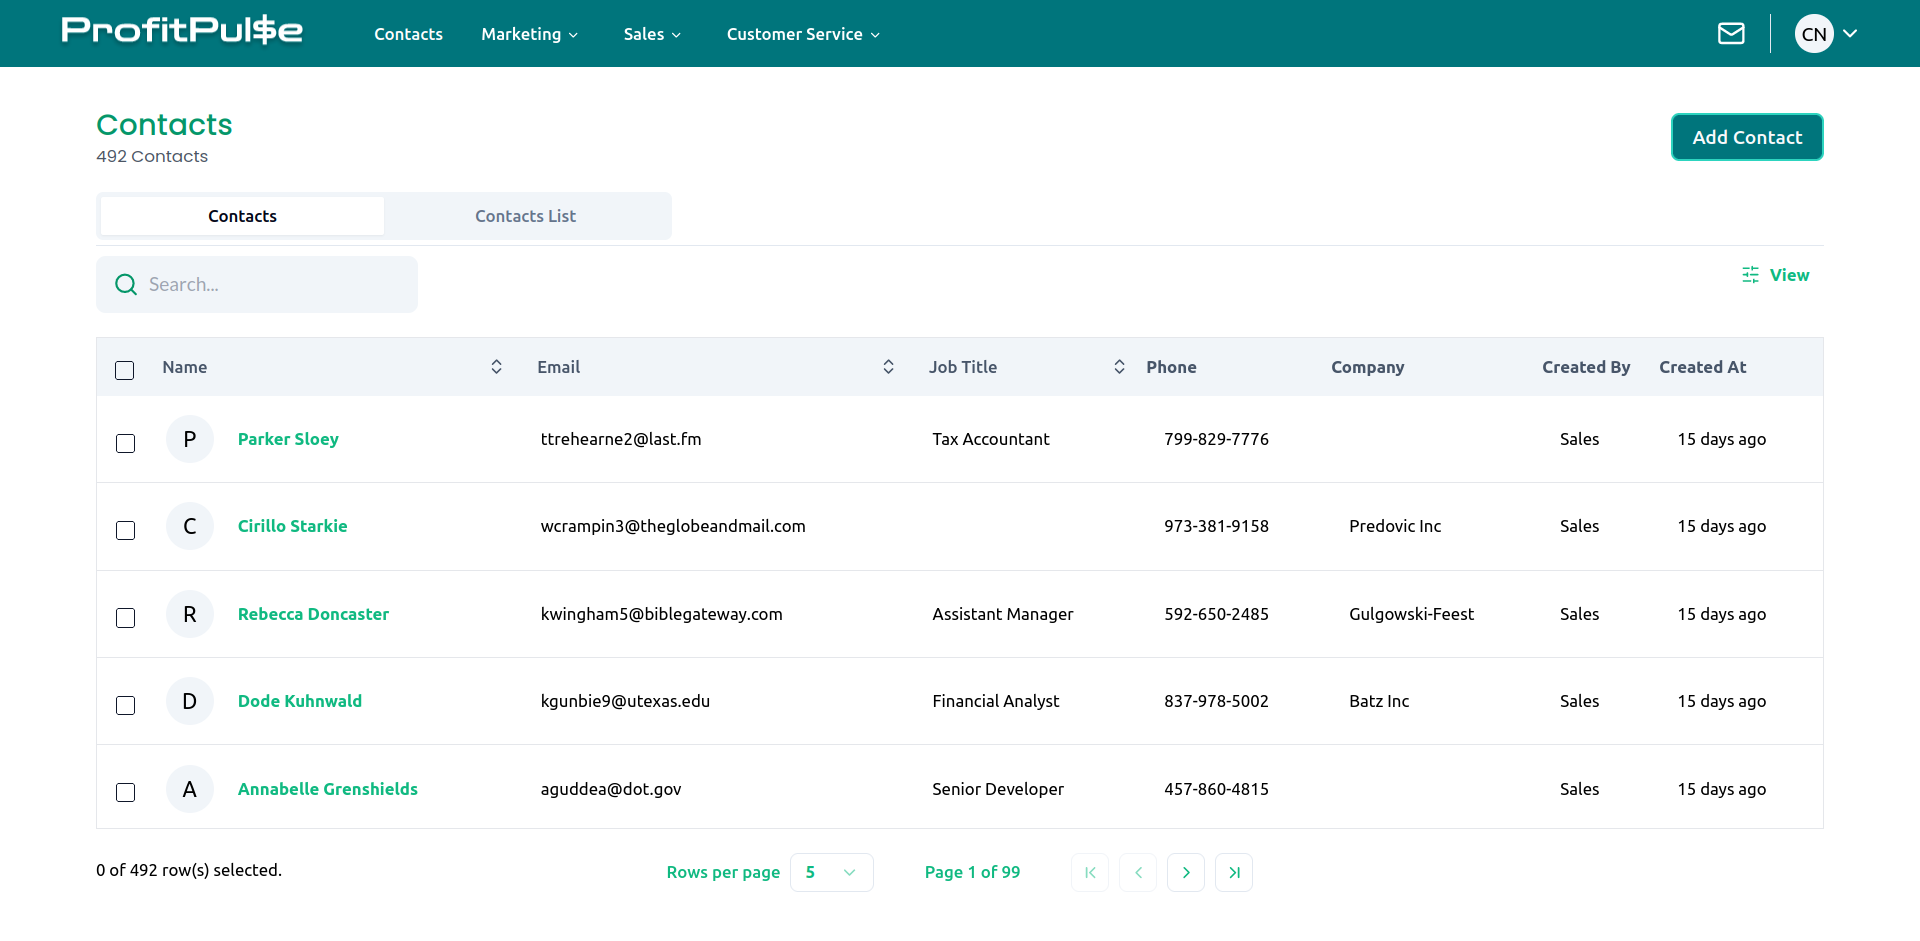Screen dimensions: 1920x941
Task: Click the Tax Accountant job title
Action: 991,439
